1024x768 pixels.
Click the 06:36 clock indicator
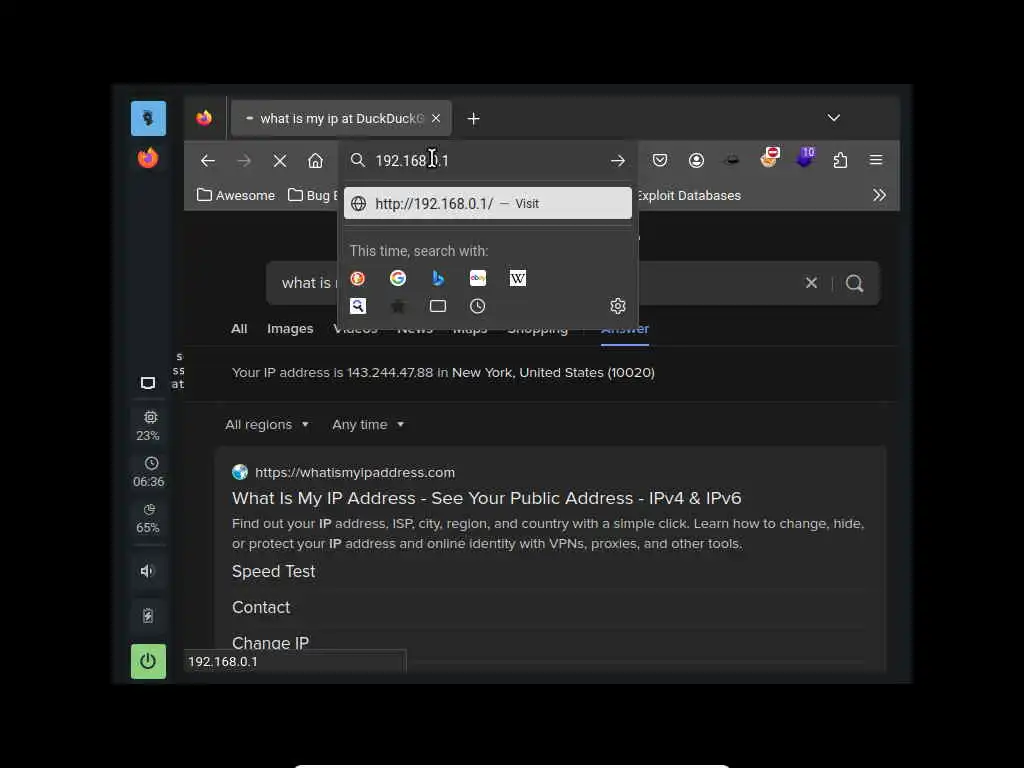[x=149, y=472]
